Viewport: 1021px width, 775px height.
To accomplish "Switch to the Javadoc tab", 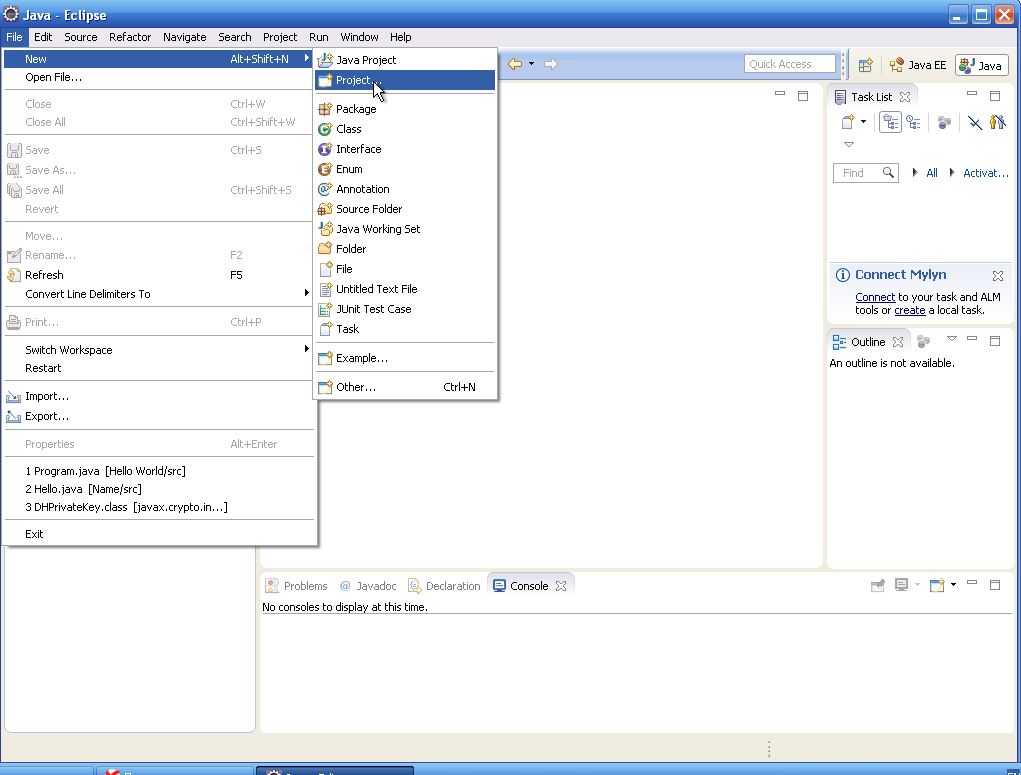I will tap(369, 586).
